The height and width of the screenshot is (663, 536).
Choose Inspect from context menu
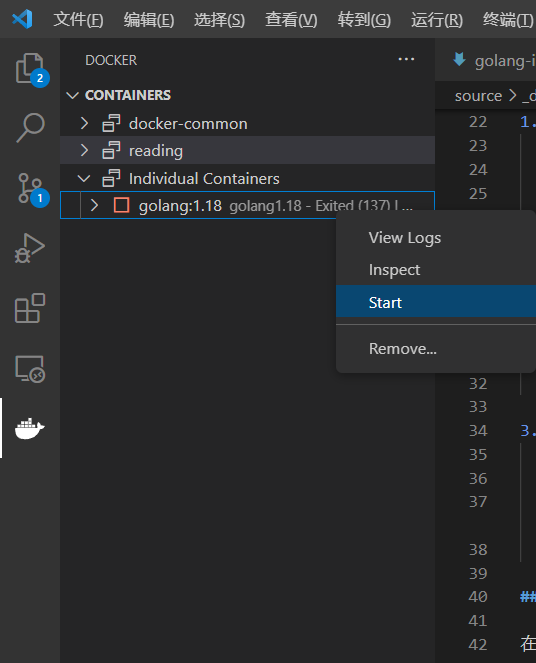coord(436,270)
